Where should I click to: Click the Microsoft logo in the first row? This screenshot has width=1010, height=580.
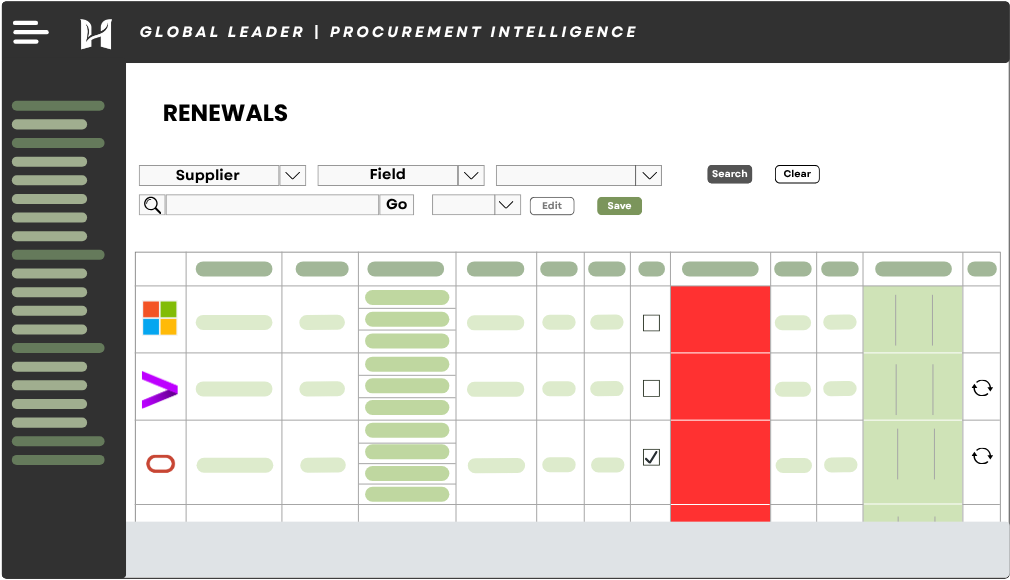tap(159, 318)
